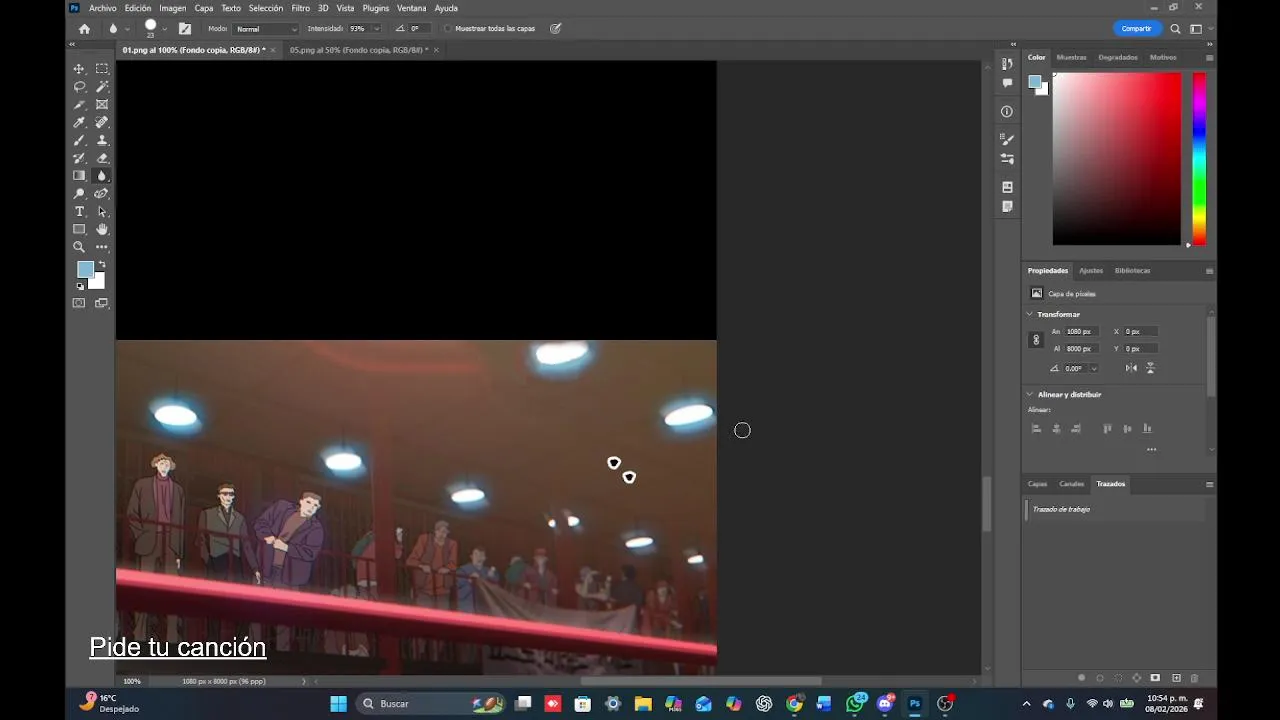Select the Eyedropper tool
The image size is (1280, 720).
click(x=79, y=122)
